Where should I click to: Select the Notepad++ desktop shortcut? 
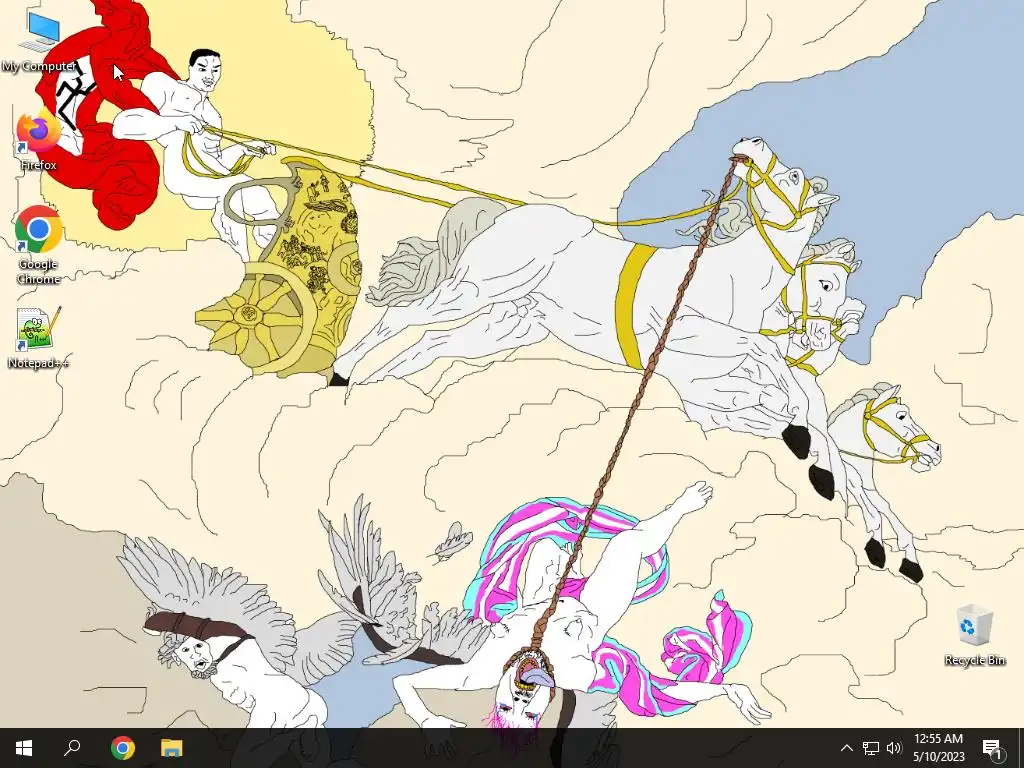pyautogui.click(x=39, y=338)
